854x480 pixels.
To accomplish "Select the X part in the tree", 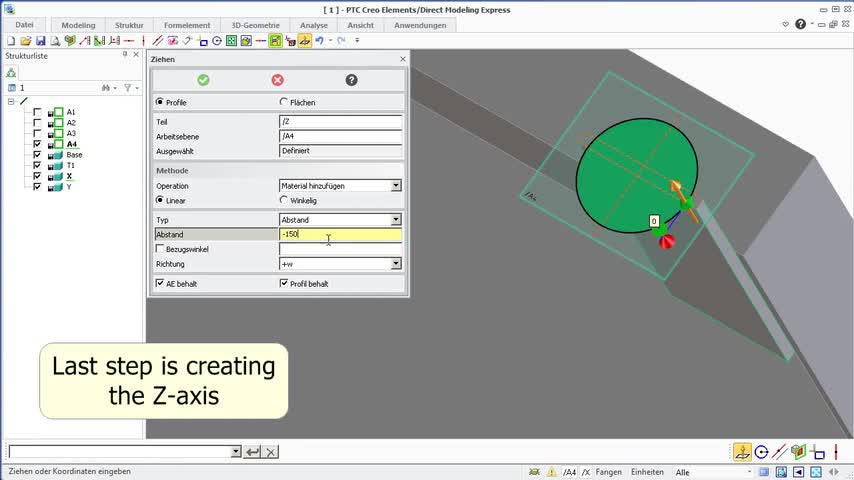I will click(x=69, y=176).
